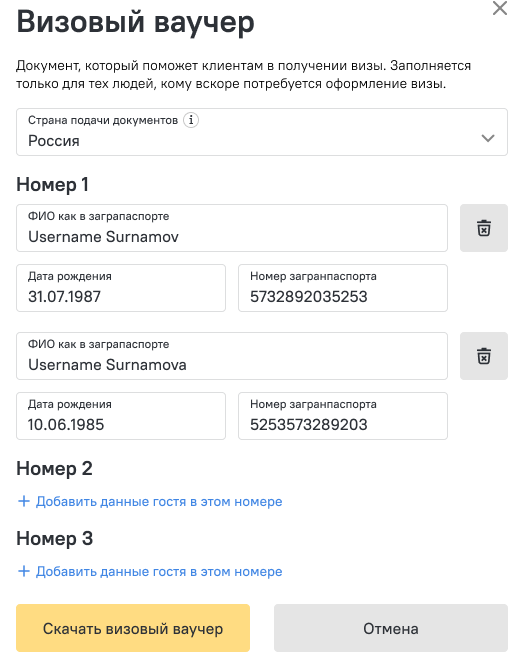
Task: Add guest data link for Номер 2
Action: pyautogui.click(x=159, y=501)
